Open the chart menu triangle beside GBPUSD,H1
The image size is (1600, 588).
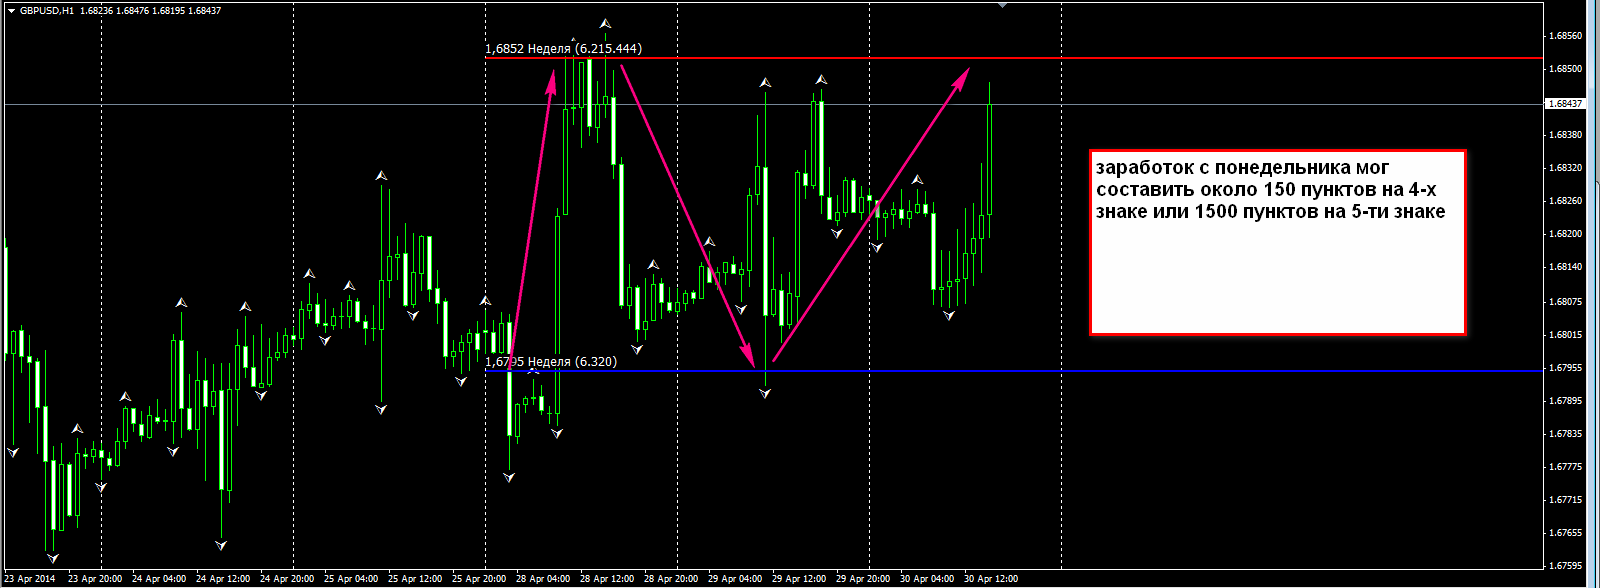tap(11, 10)
